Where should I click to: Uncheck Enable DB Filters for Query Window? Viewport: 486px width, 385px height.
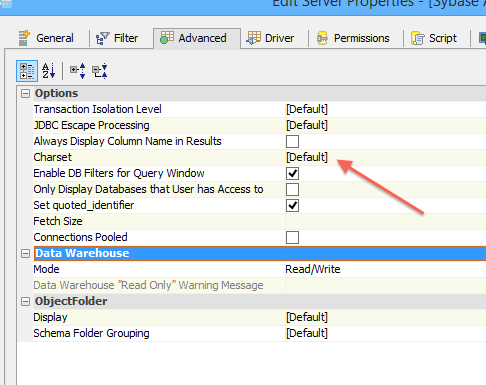point(292,173)
